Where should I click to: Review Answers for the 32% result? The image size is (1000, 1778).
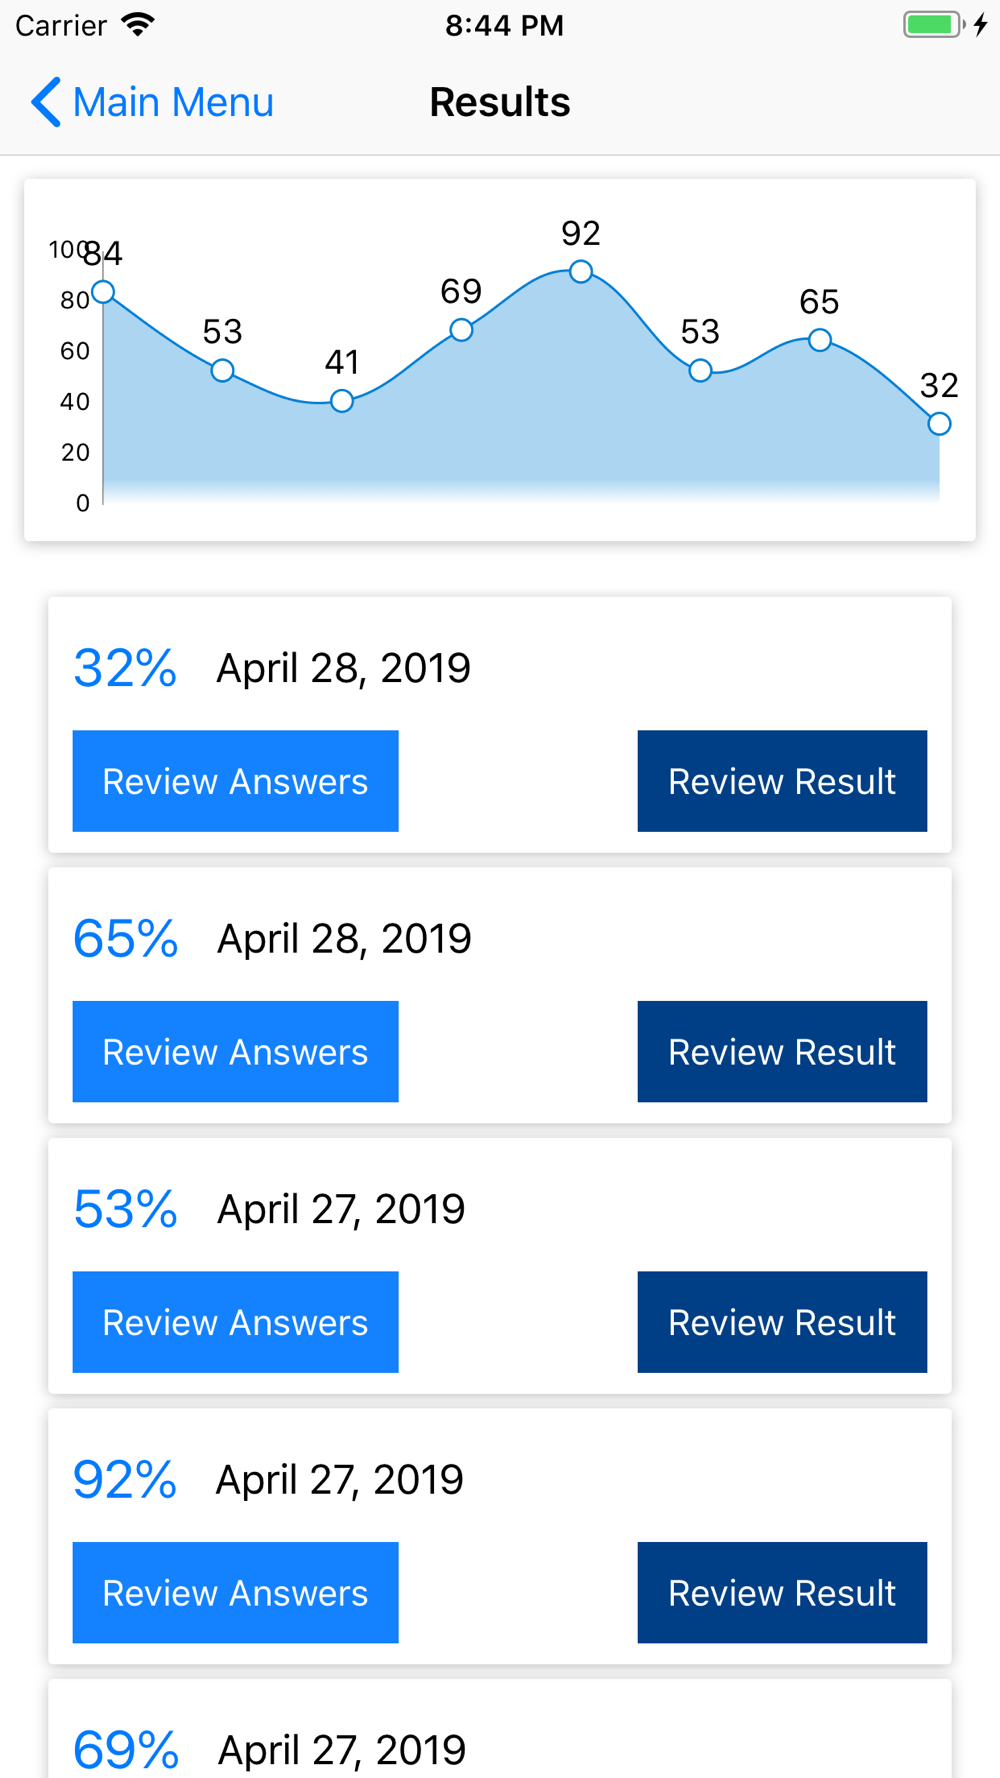[235, 781]
